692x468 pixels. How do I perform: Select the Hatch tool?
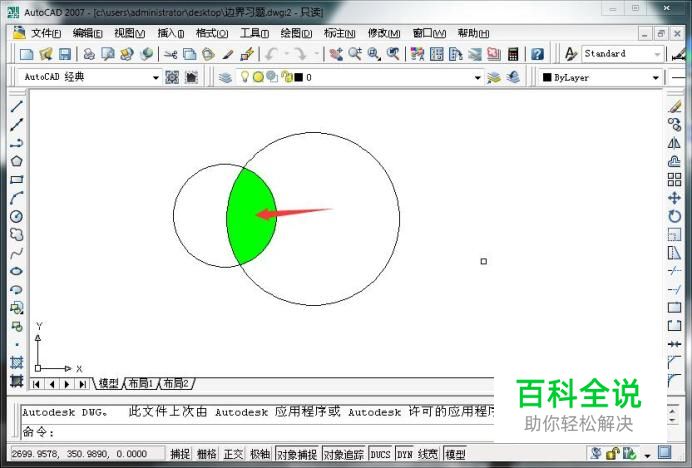click(x=17, y=362)
